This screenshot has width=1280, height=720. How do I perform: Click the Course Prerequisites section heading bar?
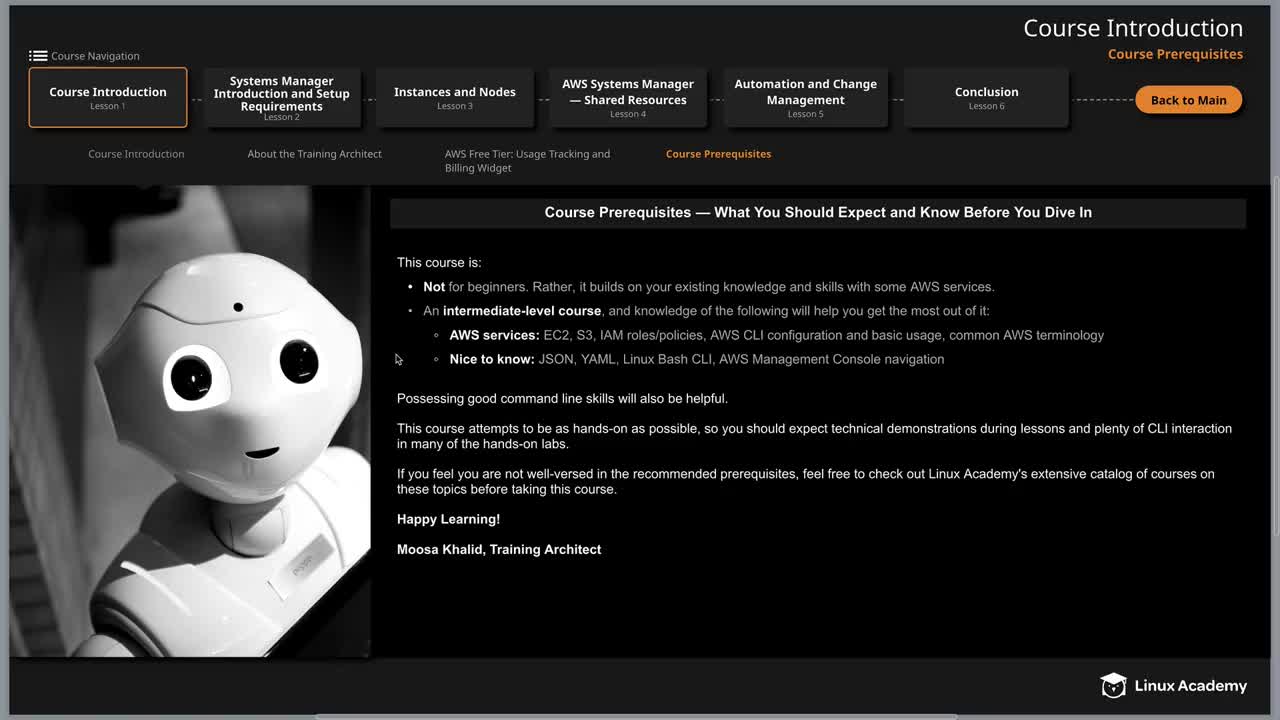pos(818,212)
